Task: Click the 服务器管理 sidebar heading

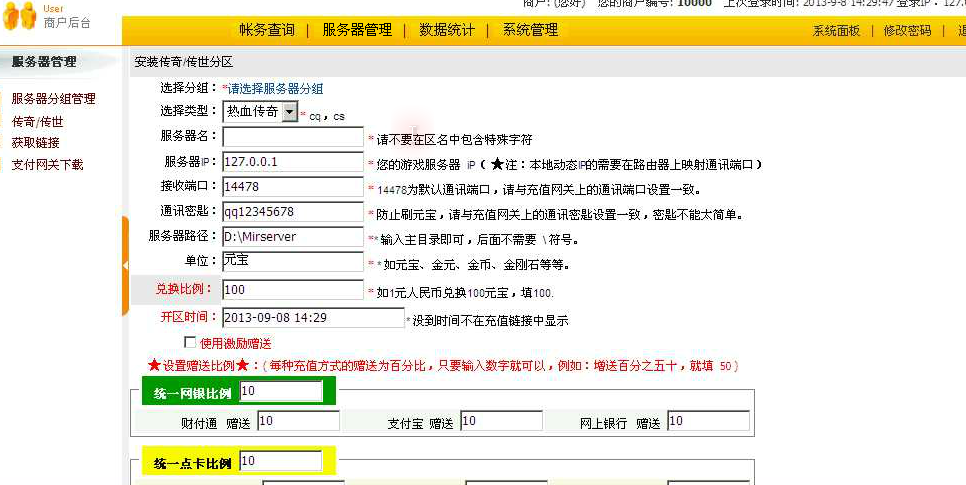Action: tap(44, 62)
